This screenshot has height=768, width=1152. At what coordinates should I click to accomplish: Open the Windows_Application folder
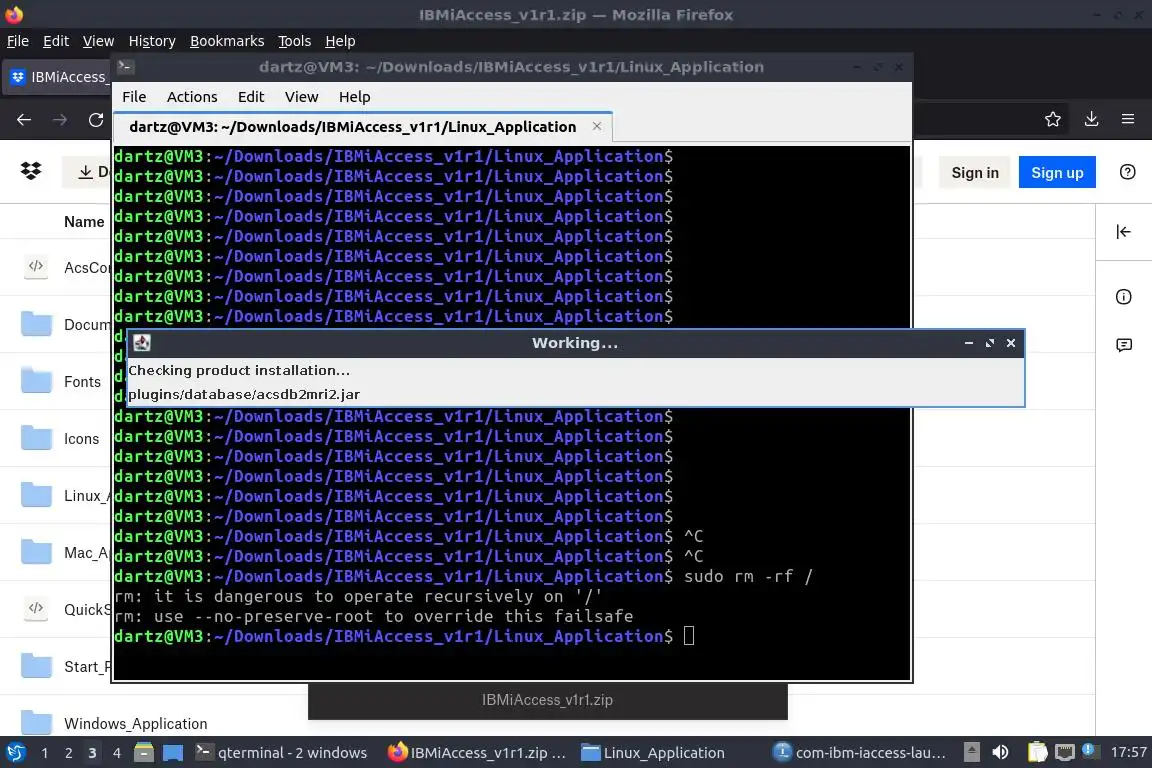[x=135, y=723]
